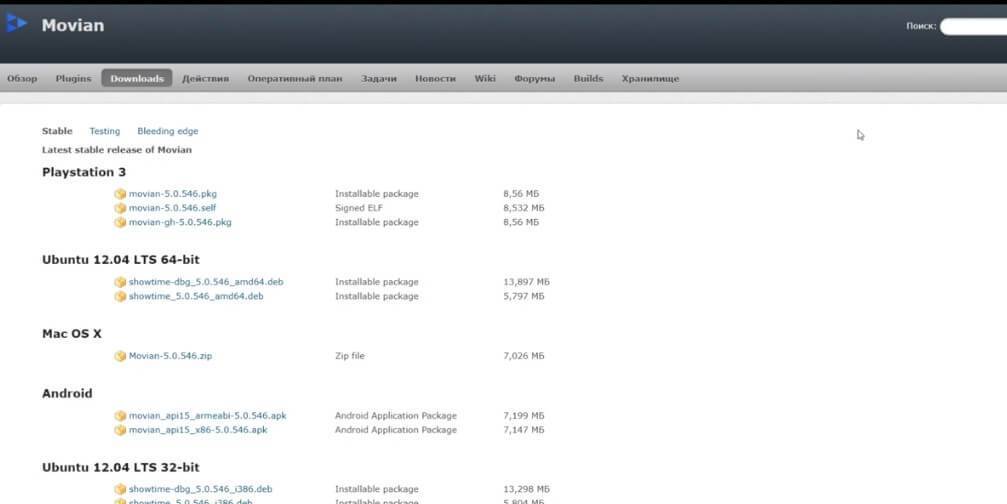Click the 13,298 МБ file size

click(x=527, y=489)
